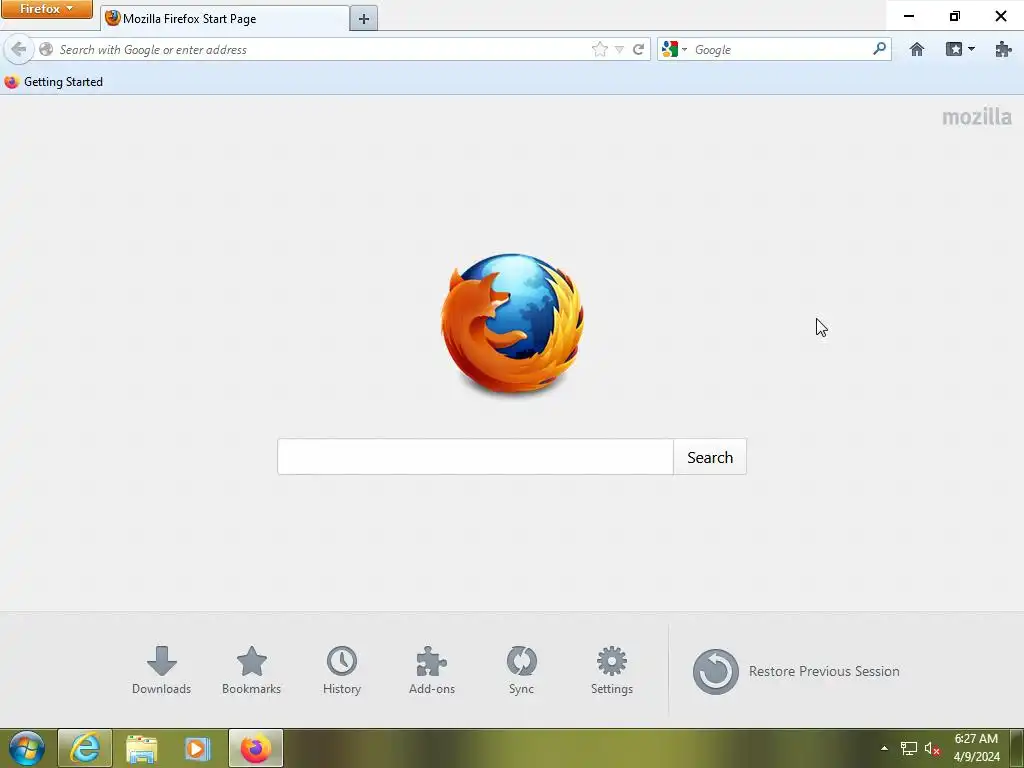Open the add-ons puzzle icon in toolbar
The height and width of the screenshot is (768, 1024).
(x=1003, y=50)
